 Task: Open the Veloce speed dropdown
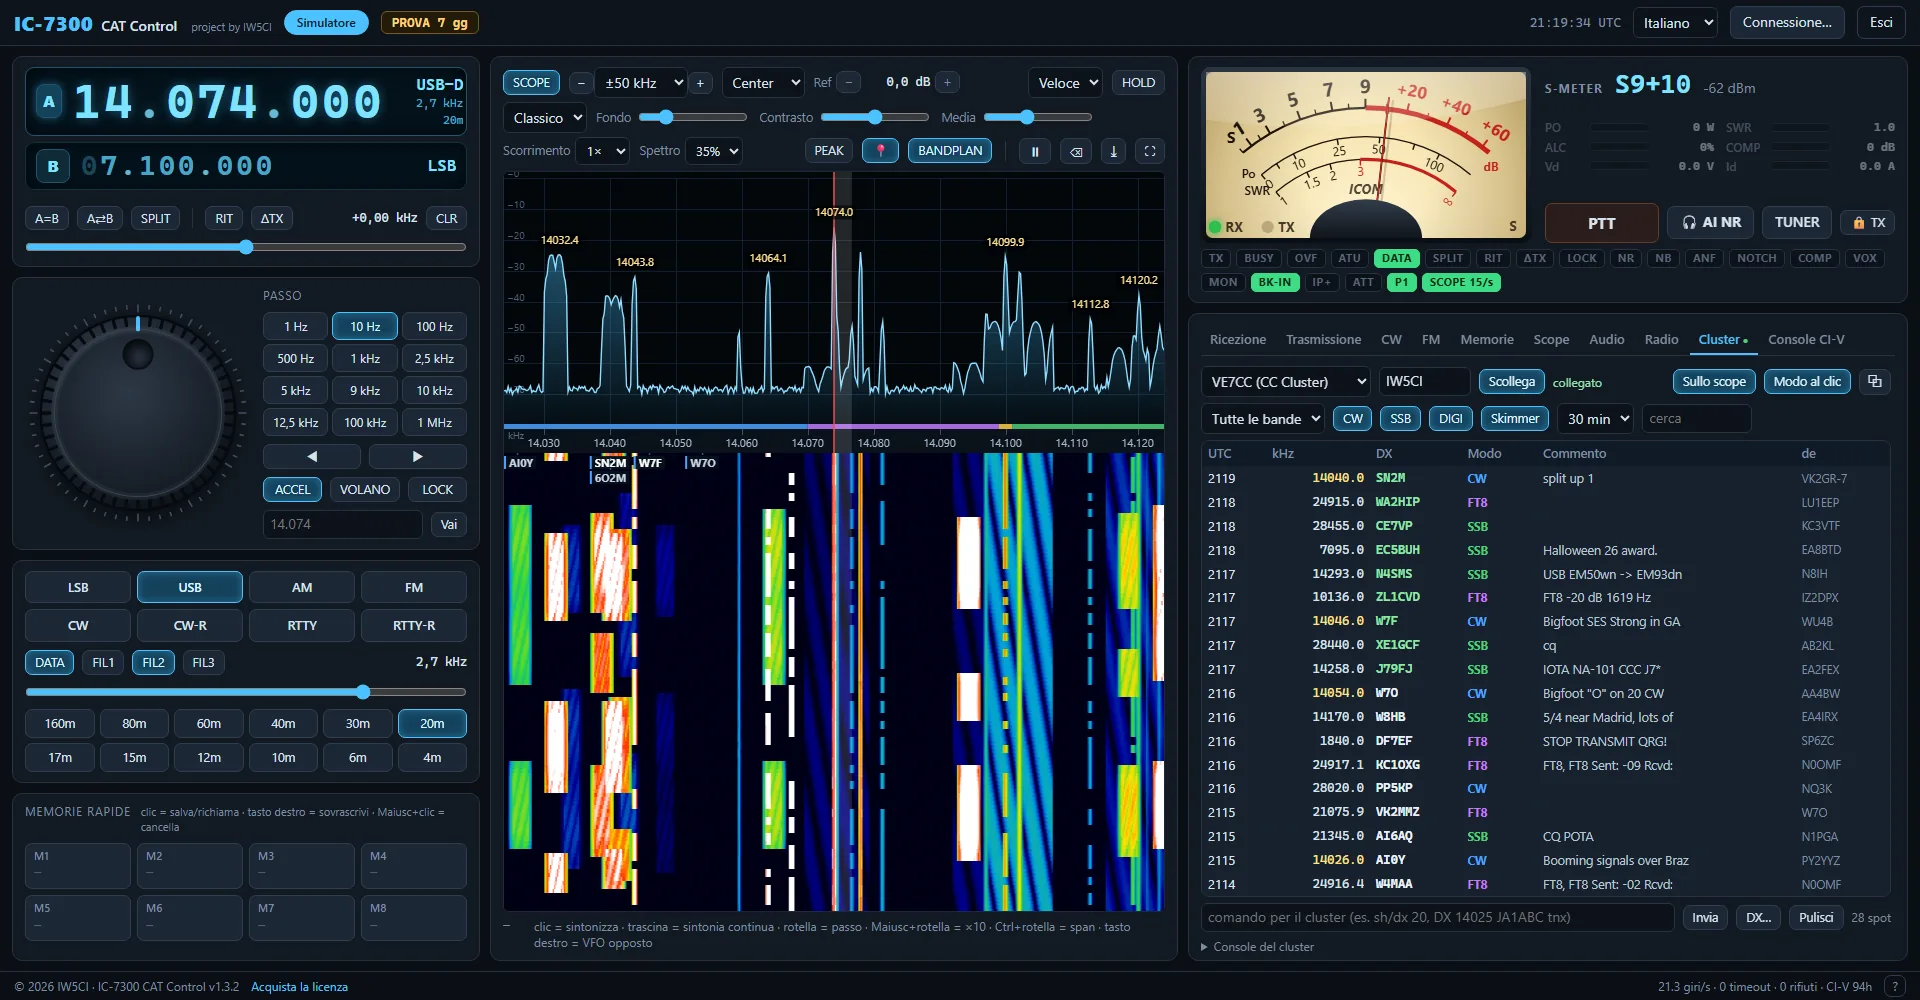1065,83
